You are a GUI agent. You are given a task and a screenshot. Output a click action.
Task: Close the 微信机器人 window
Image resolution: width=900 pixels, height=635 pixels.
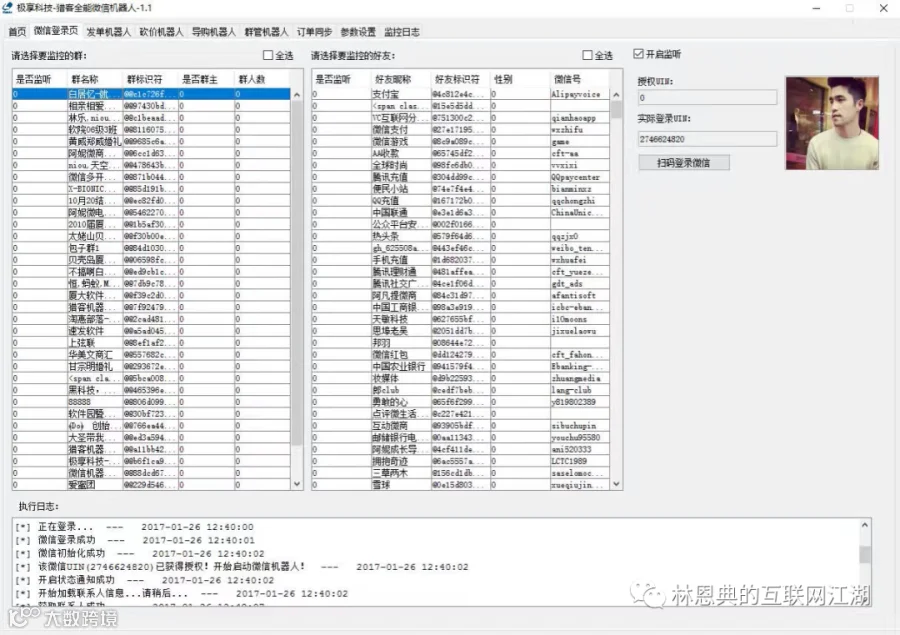pyautogui.click(x=883, y=8)
